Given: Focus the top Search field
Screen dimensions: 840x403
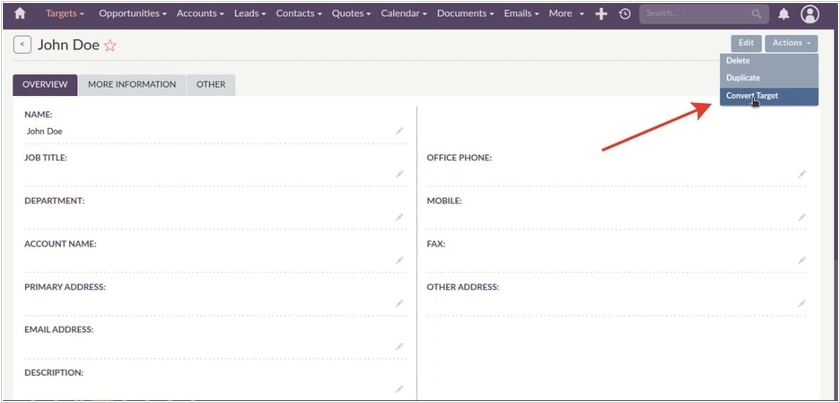Looking at the screenshot, I should point(704,14).
